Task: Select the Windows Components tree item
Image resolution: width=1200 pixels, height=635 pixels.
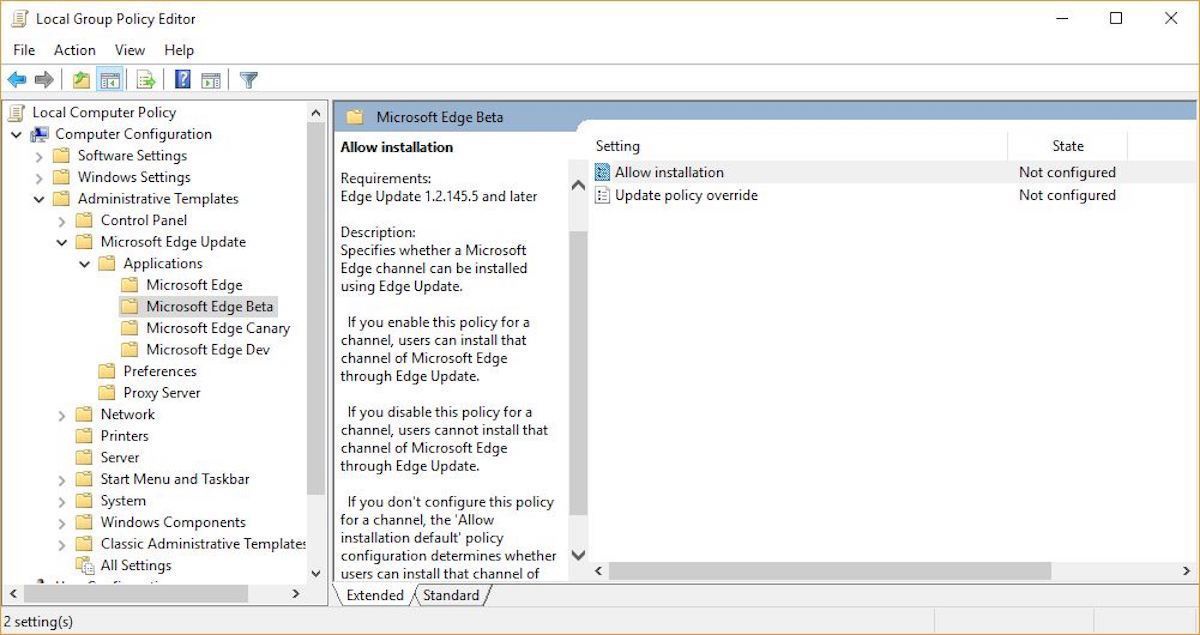Action: pyautogui.click(x=173, y=522)
